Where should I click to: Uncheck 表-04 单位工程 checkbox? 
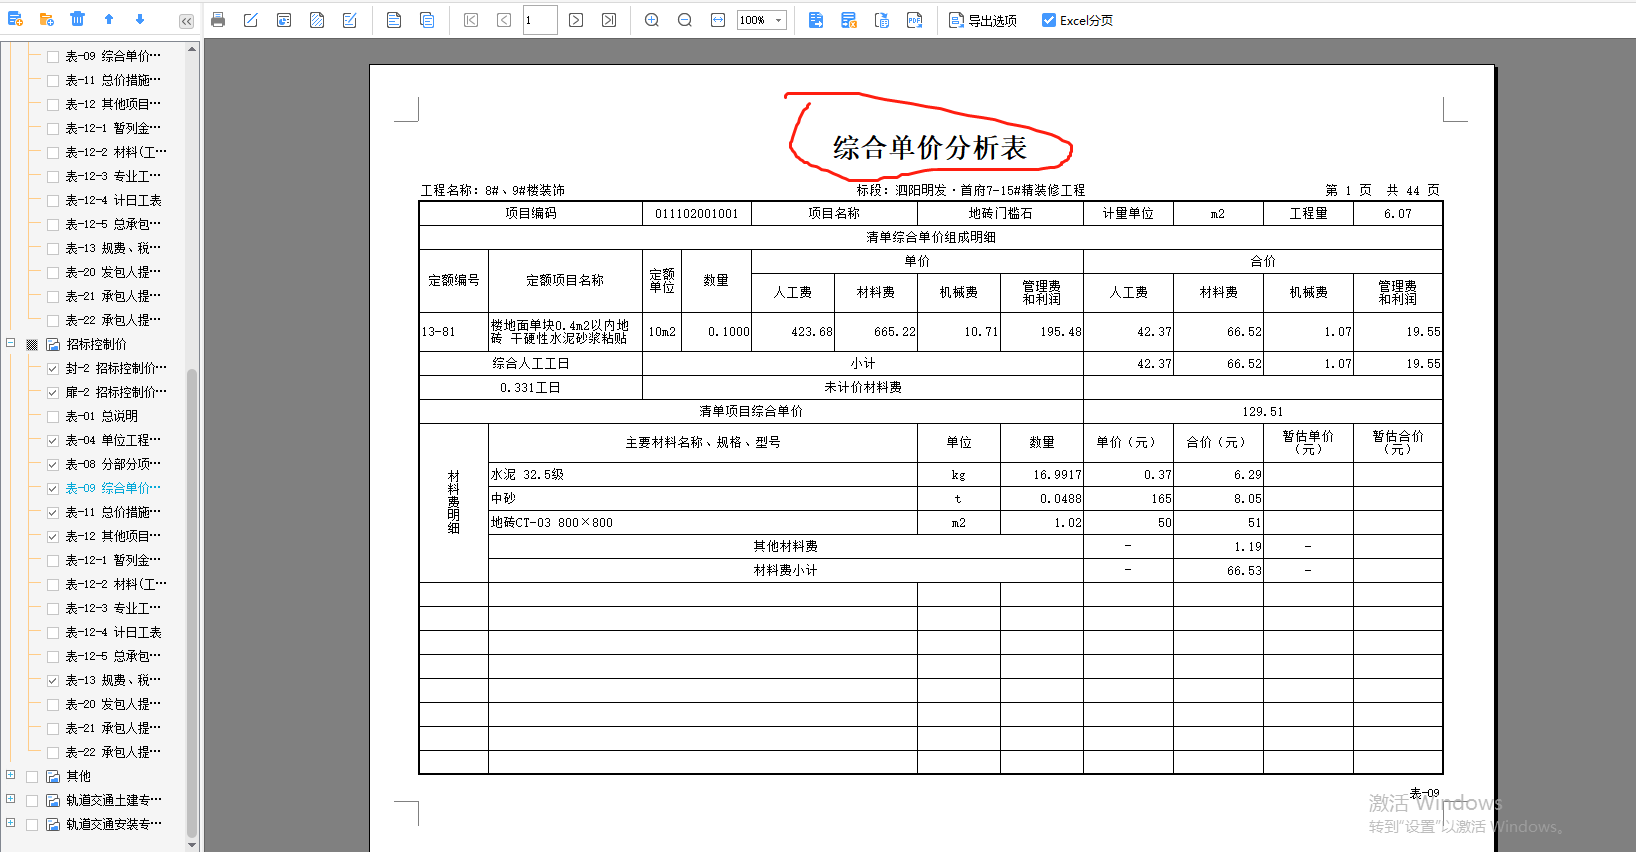click(x=53, y=440)
